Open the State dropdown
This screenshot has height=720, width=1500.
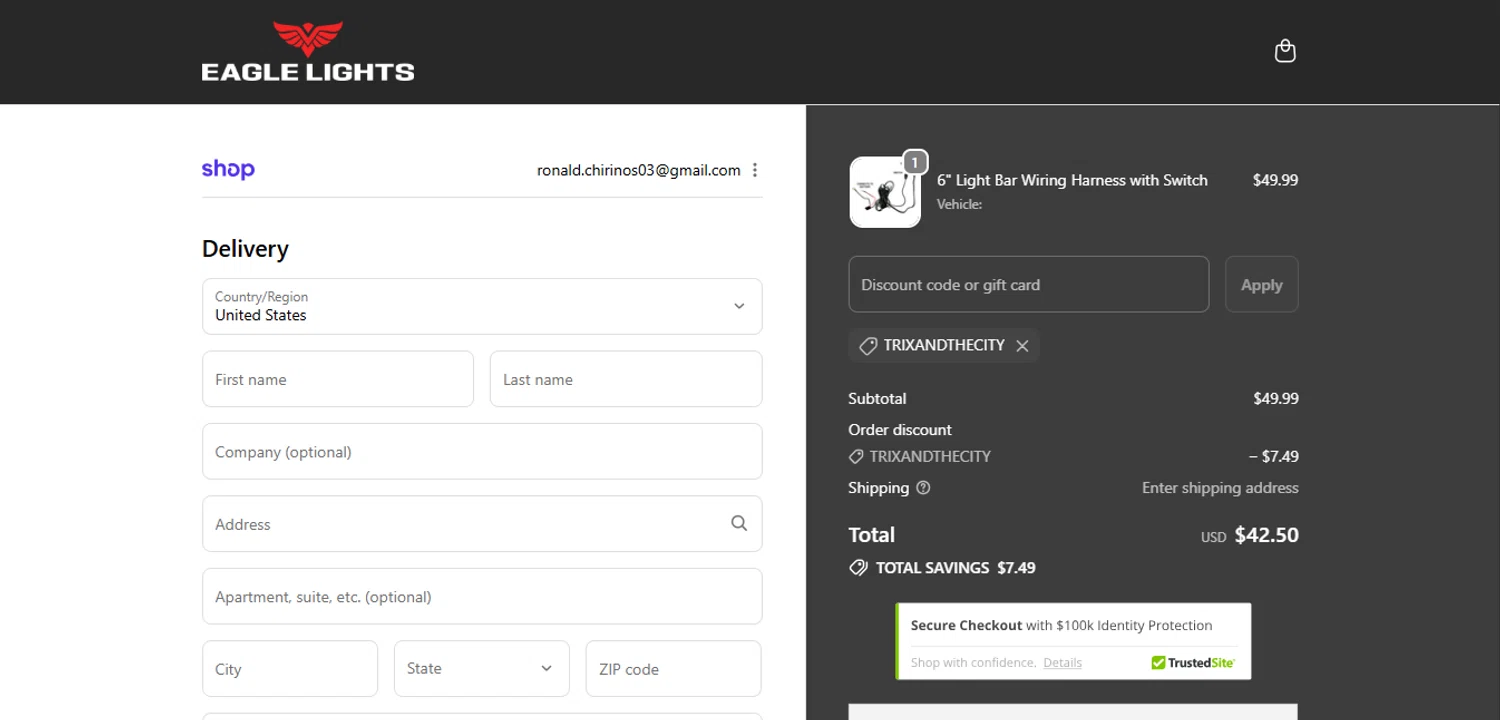[x=482, y=668]
